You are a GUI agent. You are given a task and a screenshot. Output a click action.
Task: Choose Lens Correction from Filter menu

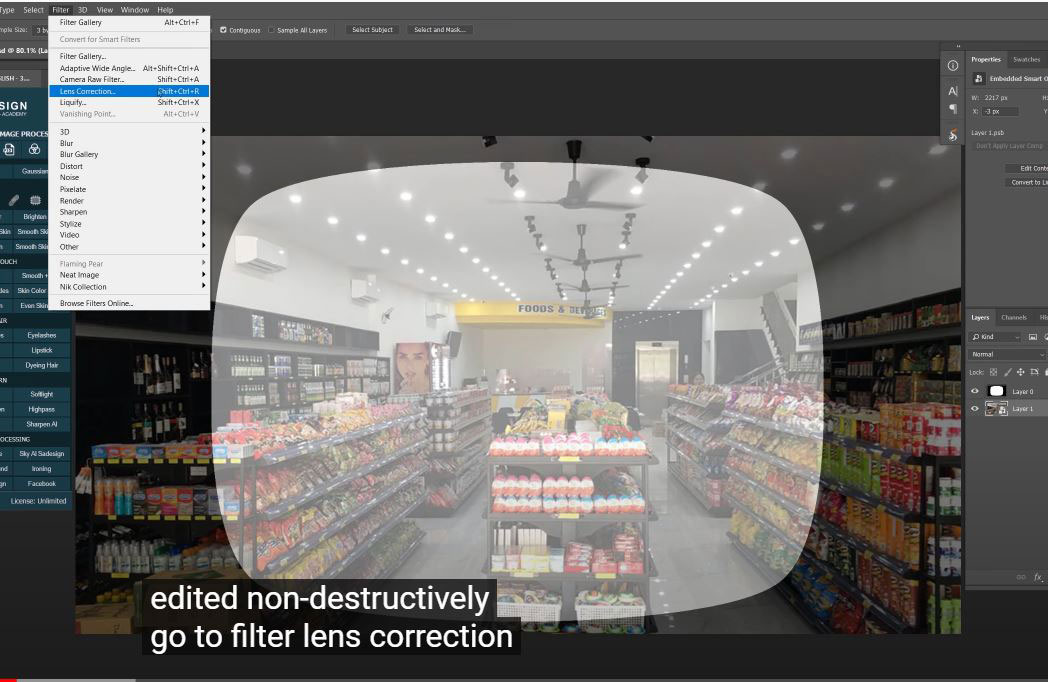(129, 91)
